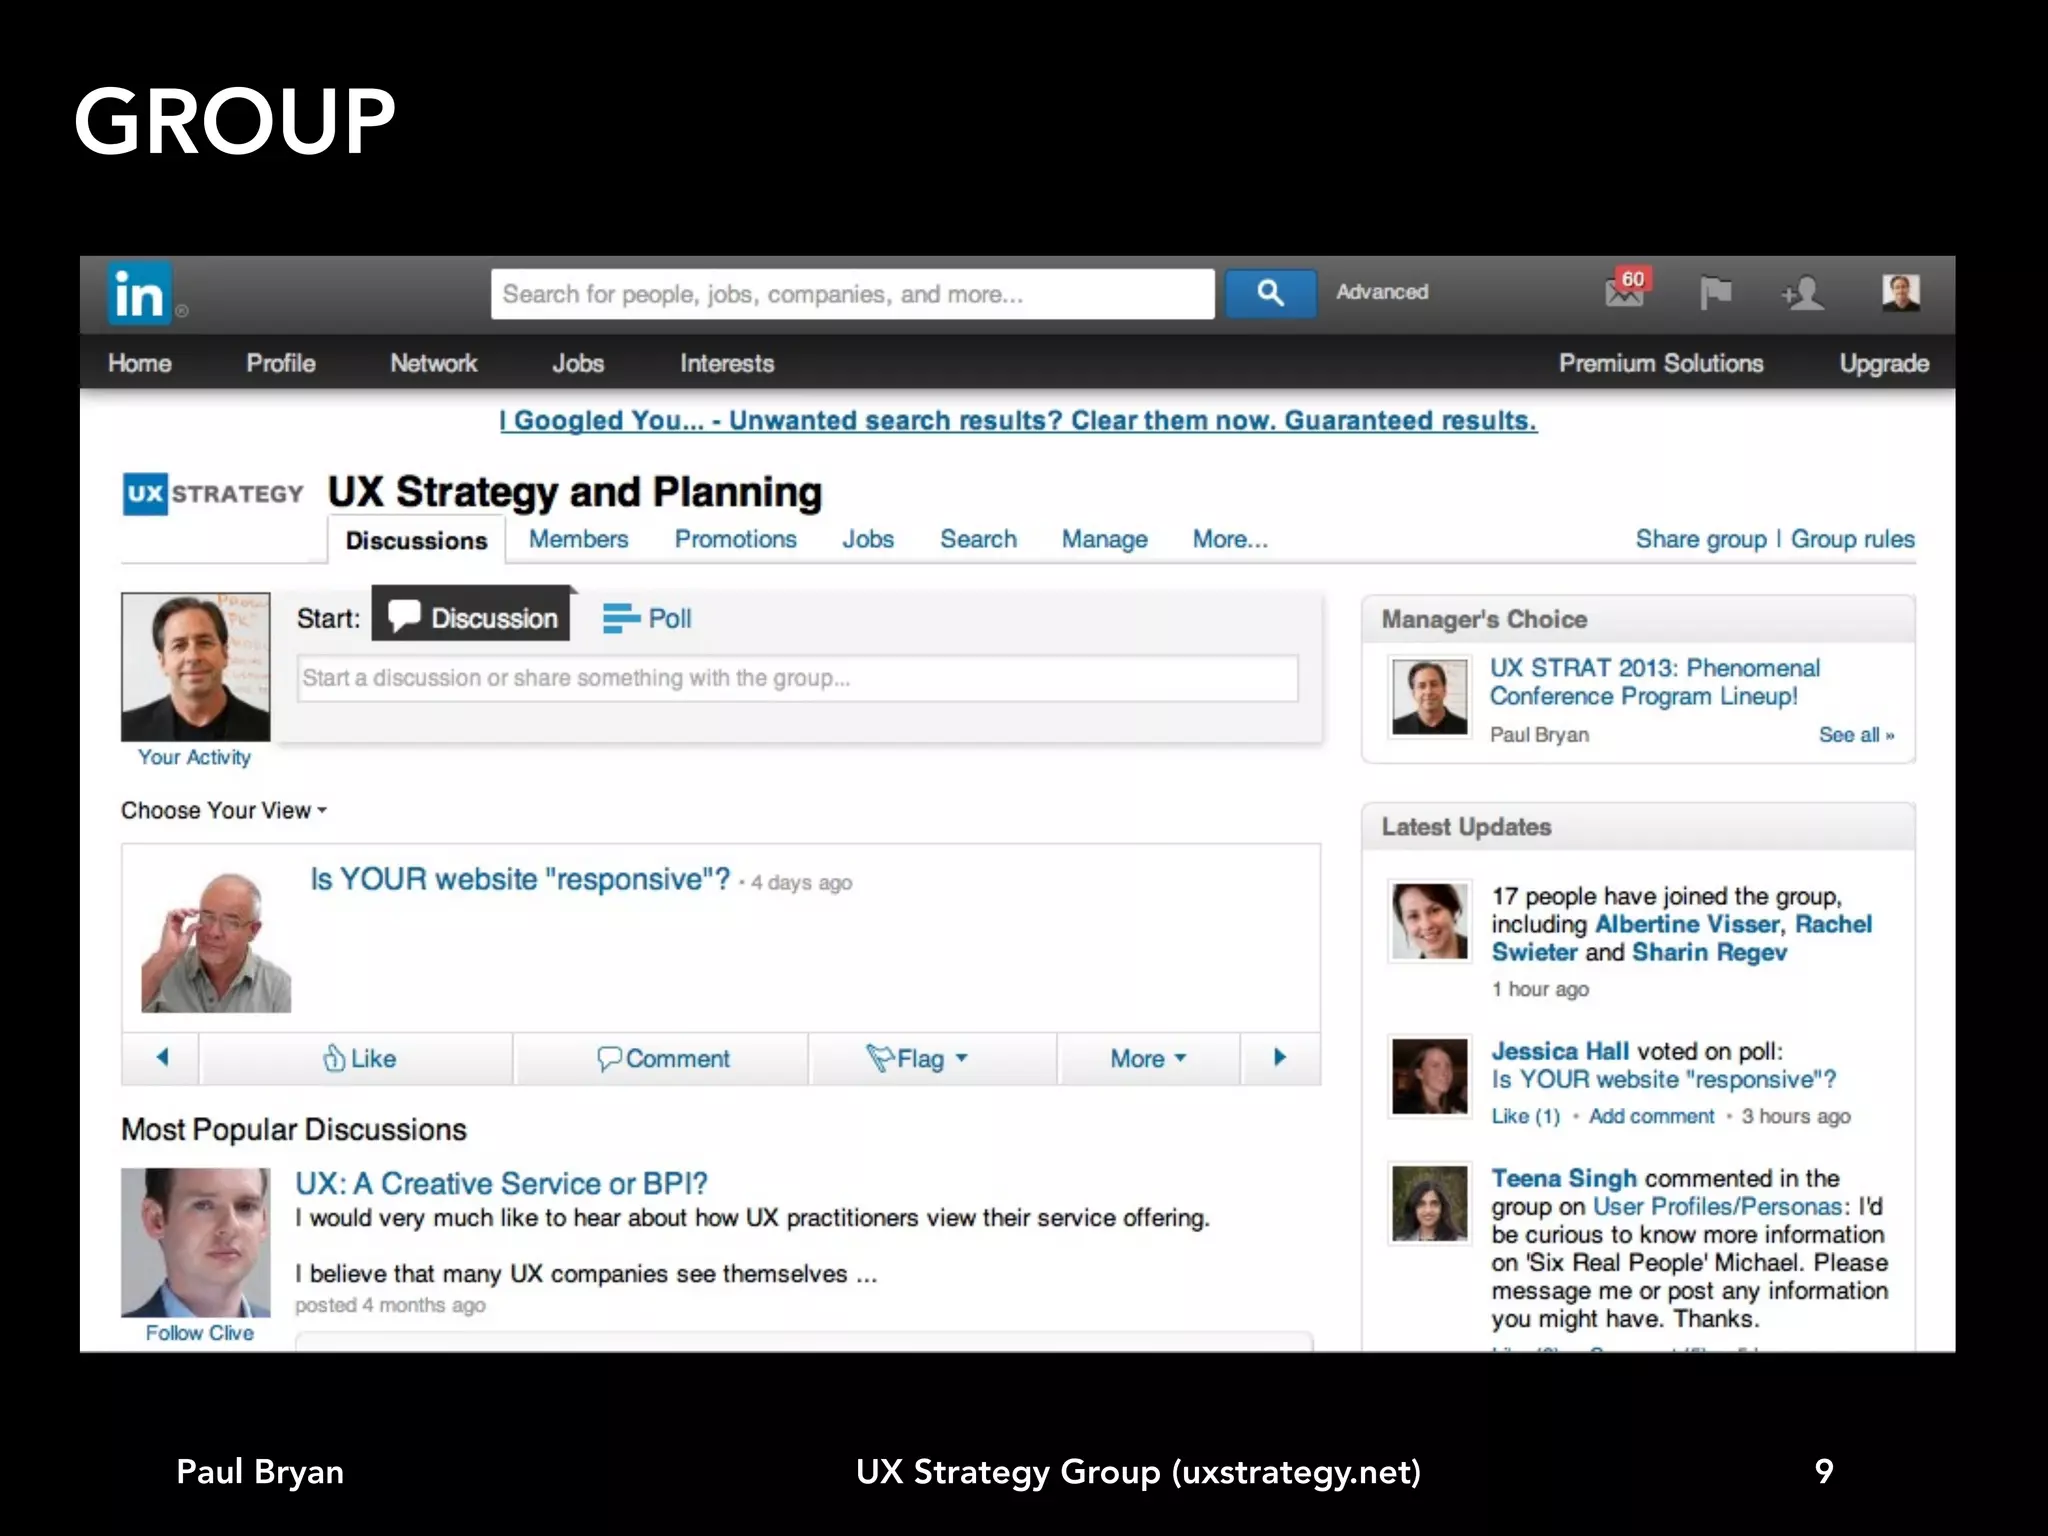The image size is (2048, 1536).
Task: Switch to the Members tab
Action: (x=578, y=539)
